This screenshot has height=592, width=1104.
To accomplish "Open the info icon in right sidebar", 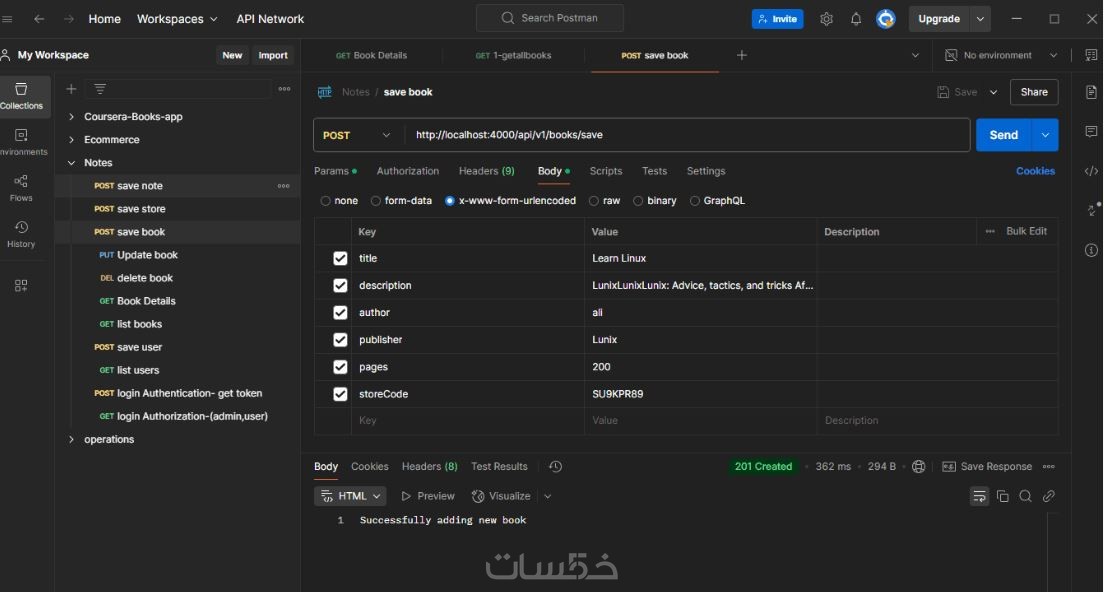I will (1091, 250).
